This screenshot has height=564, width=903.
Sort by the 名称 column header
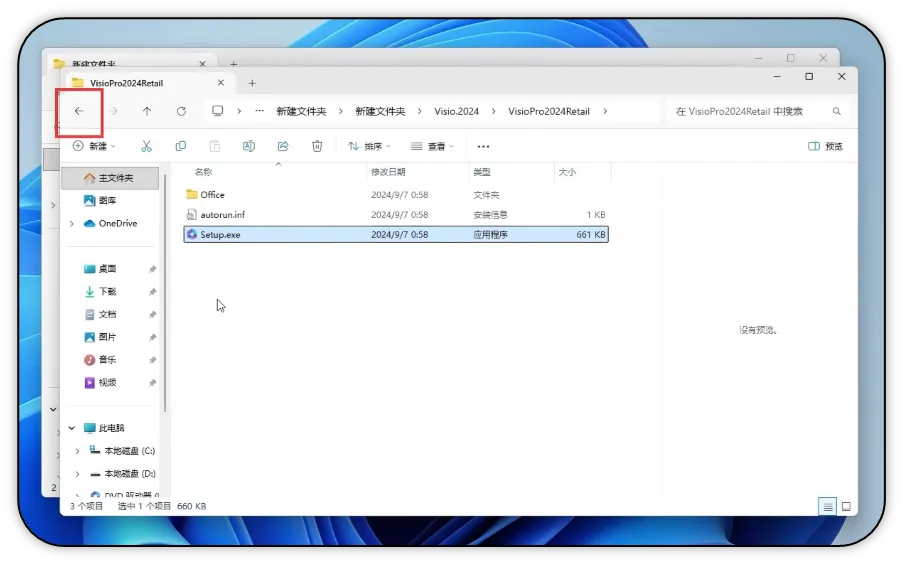point(203,172)
